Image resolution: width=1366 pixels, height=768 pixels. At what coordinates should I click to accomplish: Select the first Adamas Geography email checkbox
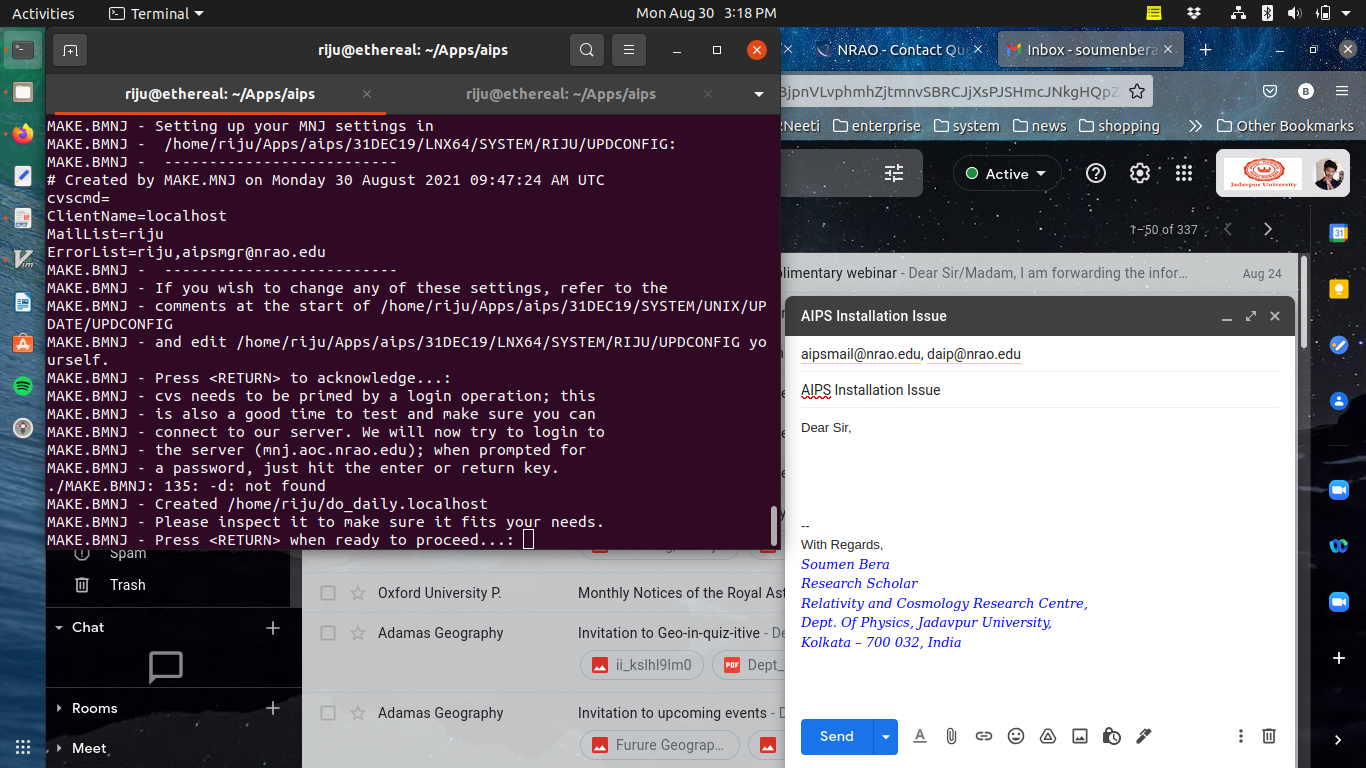pyautogui.click(x=328, y=633)
